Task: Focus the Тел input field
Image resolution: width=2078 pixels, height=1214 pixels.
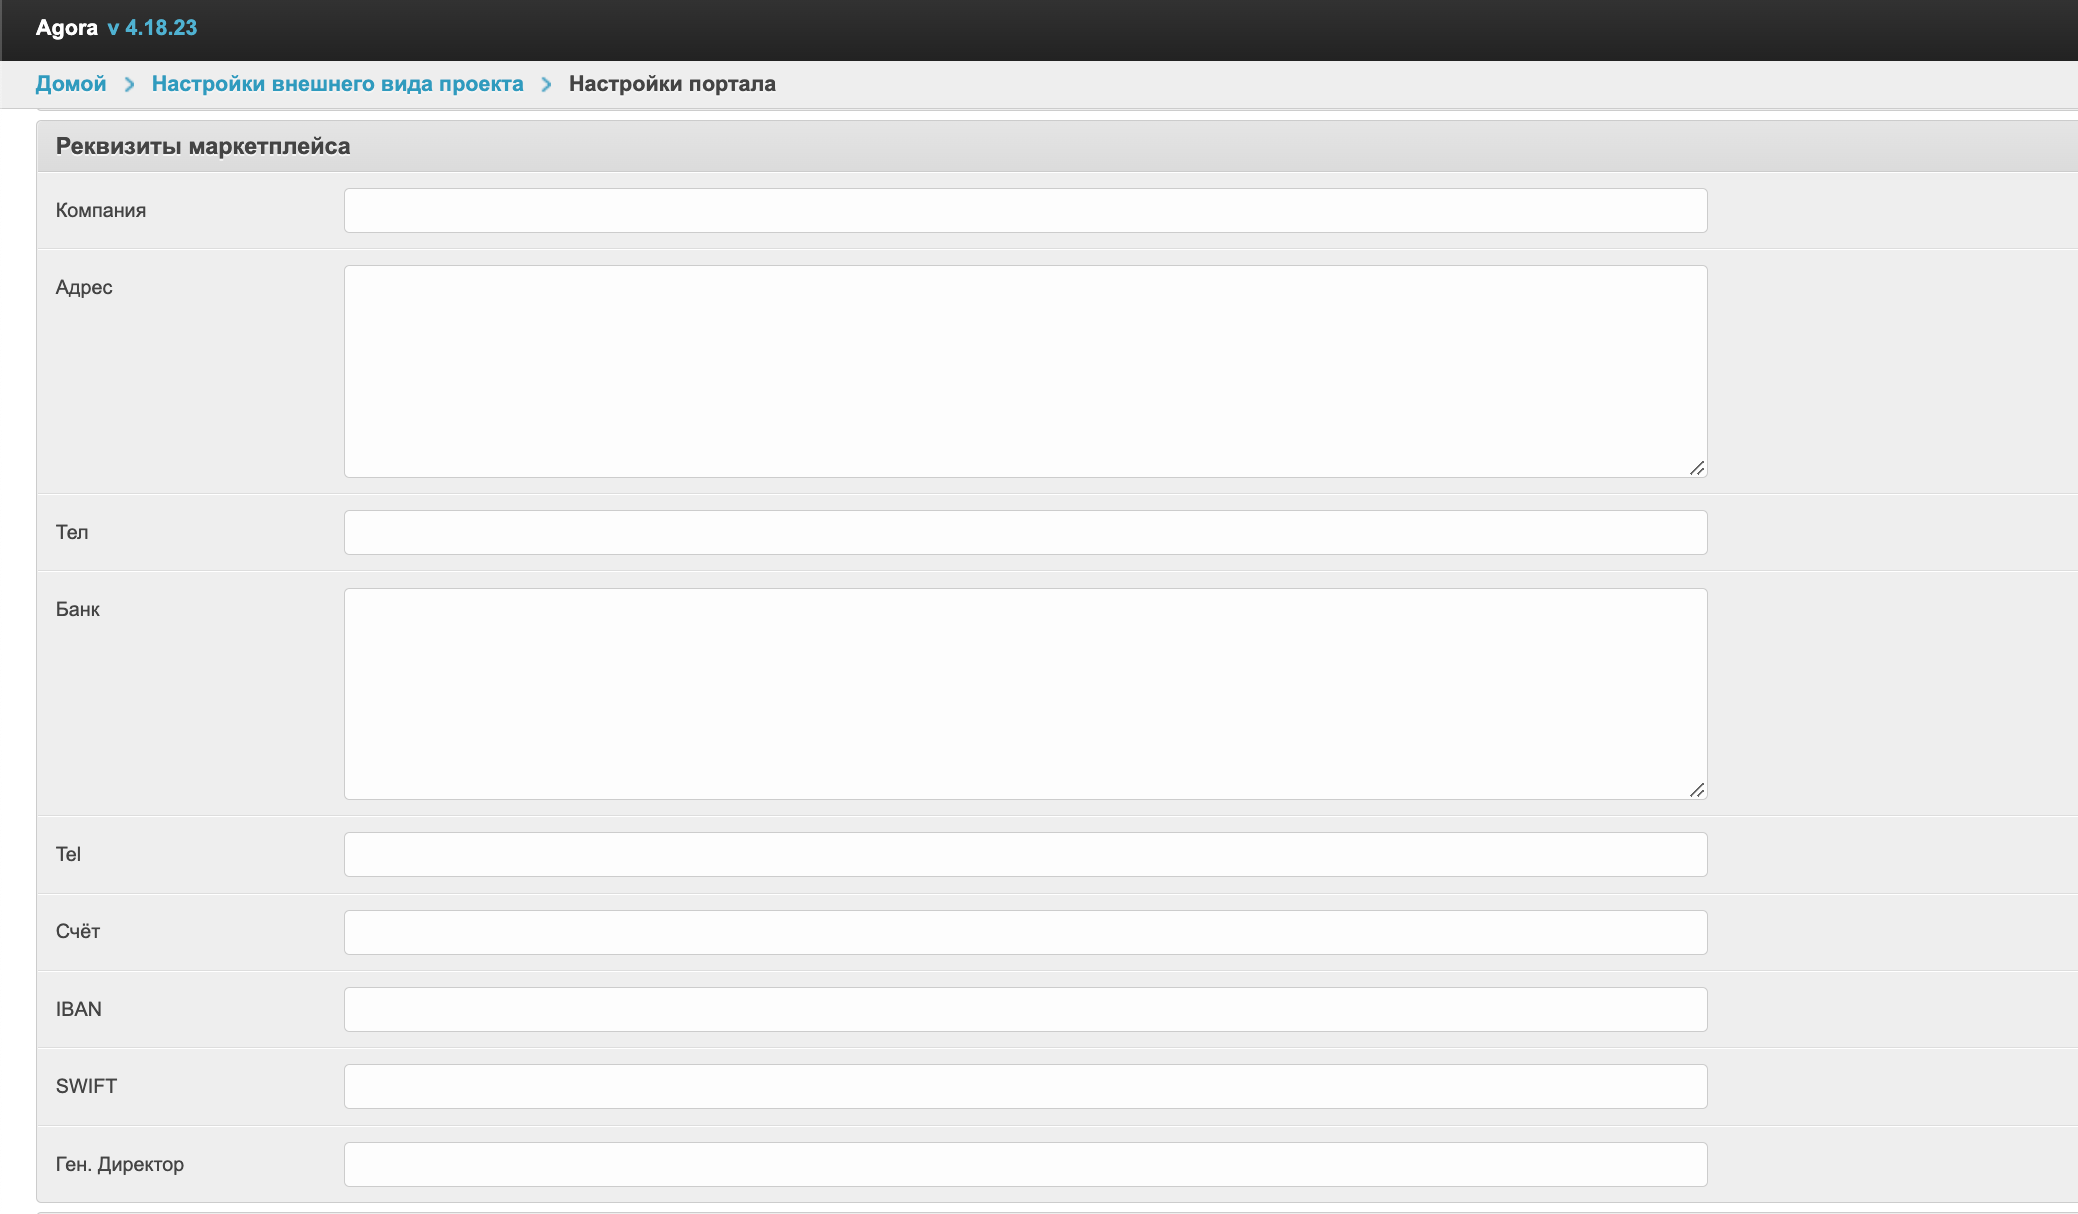Action: (x=1025, y=533)
